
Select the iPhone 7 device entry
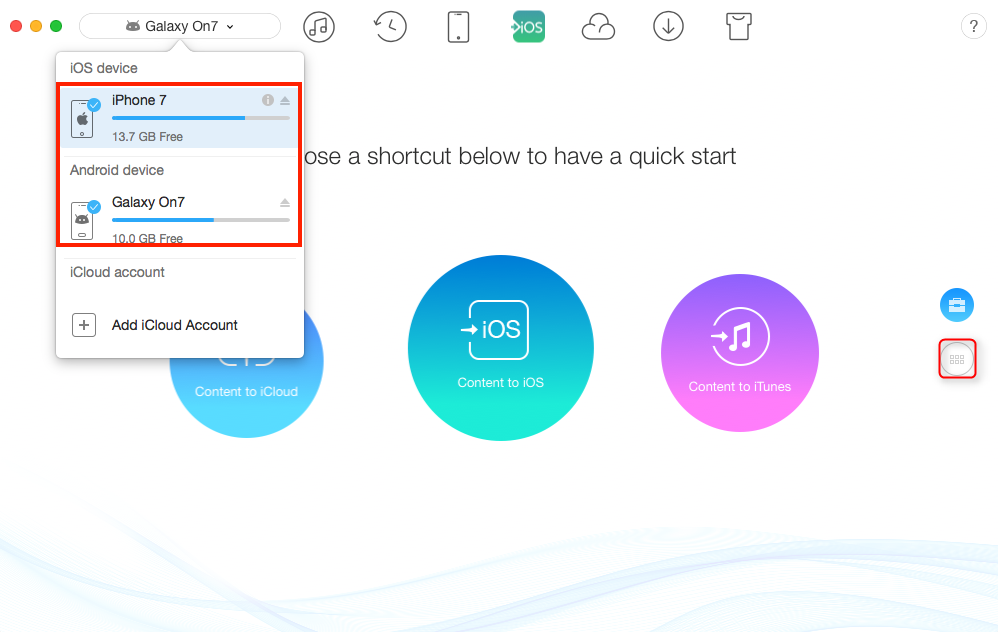pos(179,118)
